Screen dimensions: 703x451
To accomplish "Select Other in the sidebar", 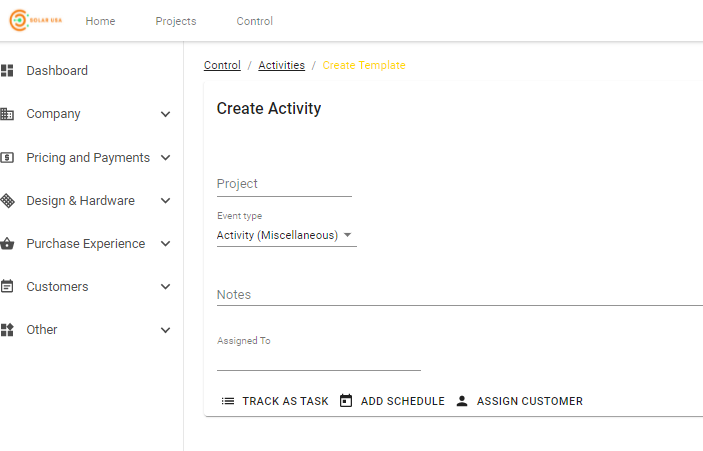I will pos(42,330).
